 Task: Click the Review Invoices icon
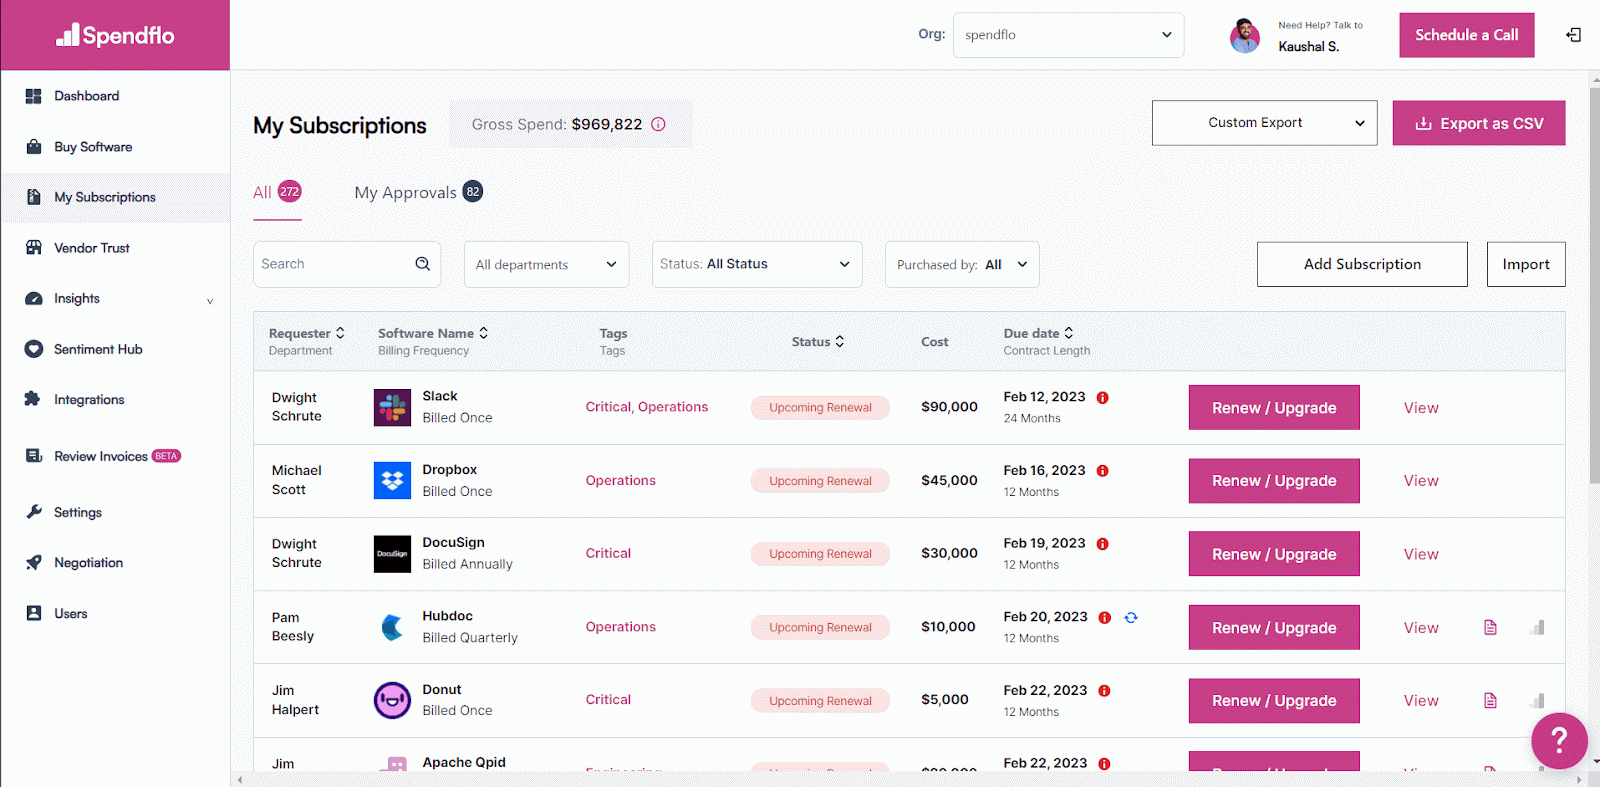pos(34,456)
